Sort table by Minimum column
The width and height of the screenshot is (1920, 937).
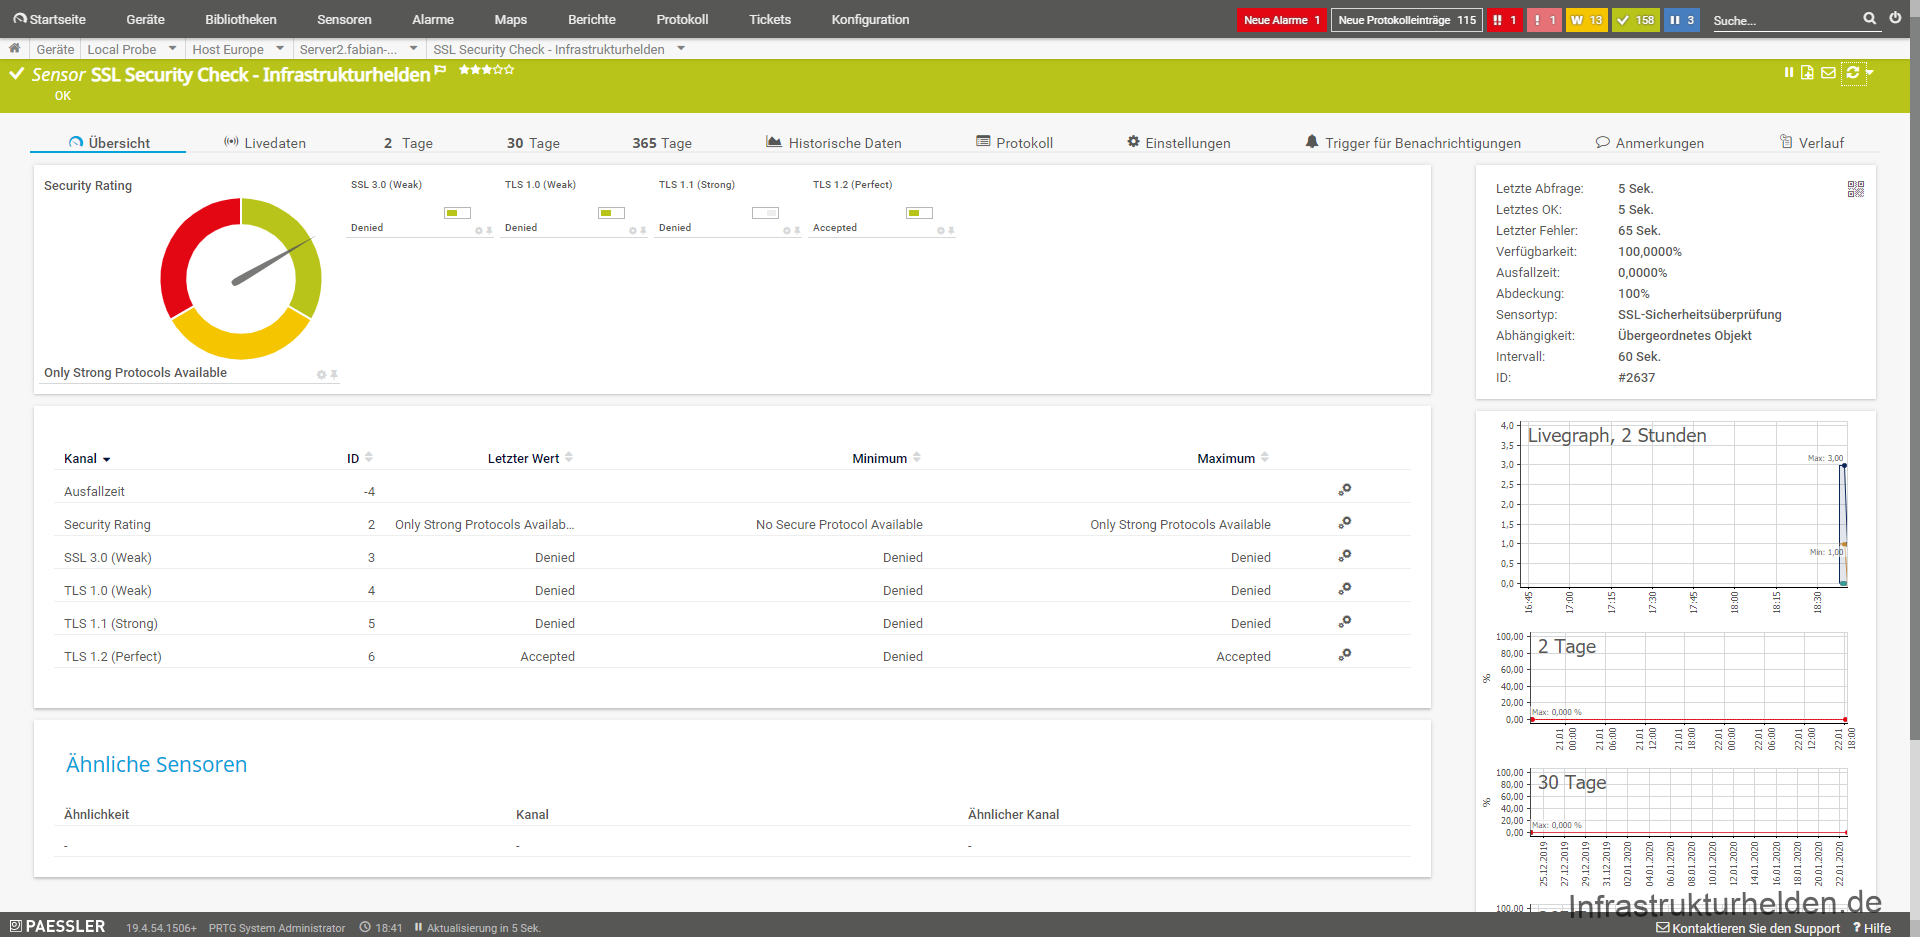[886, 458]
